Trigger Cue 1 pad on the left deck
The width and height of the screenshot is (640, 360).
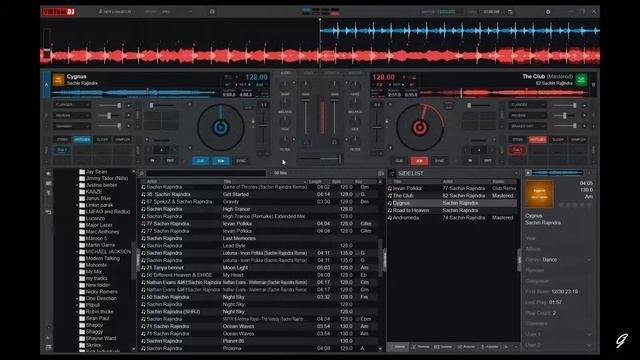click(x=62, y=150)
